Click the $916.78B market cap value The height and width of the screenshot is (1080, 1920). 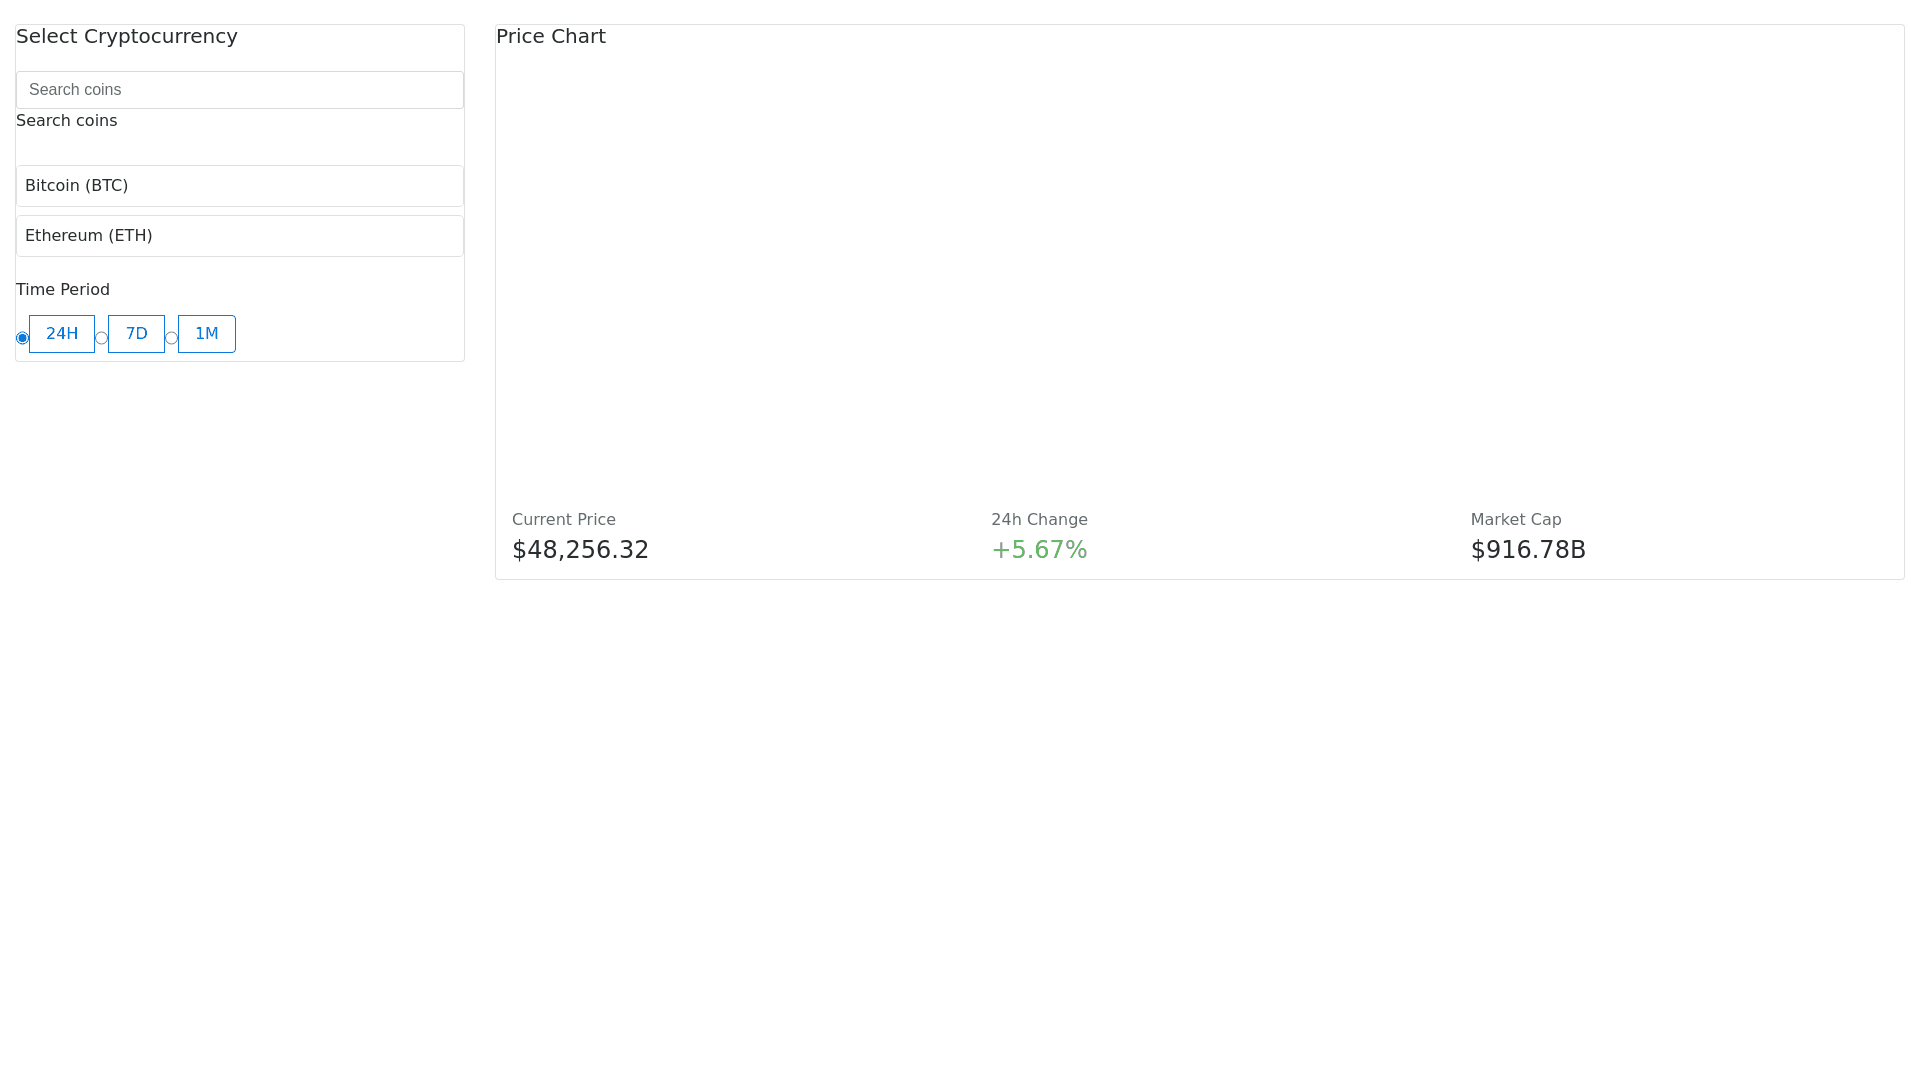pyautogui.click(x=1528, y=550)
